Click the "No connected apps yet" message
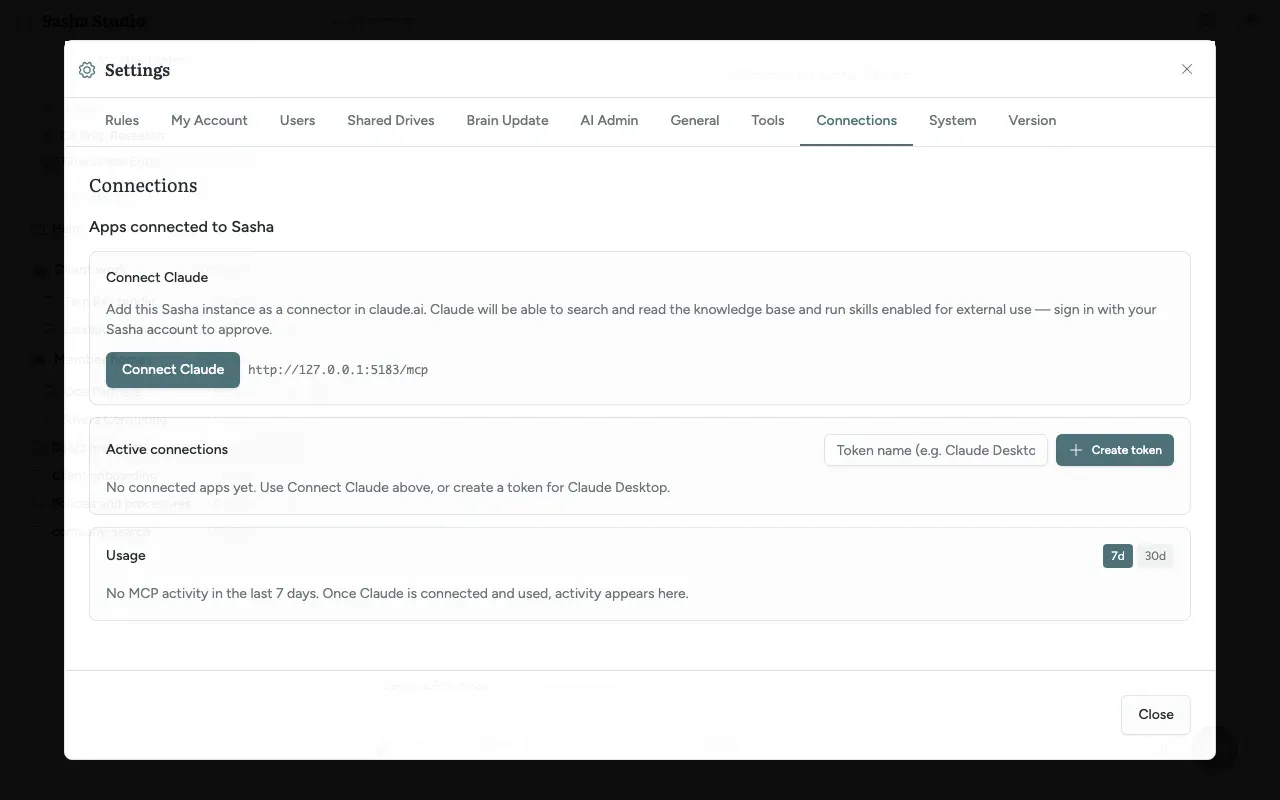 pyautogui.click(x=388, y=488)
